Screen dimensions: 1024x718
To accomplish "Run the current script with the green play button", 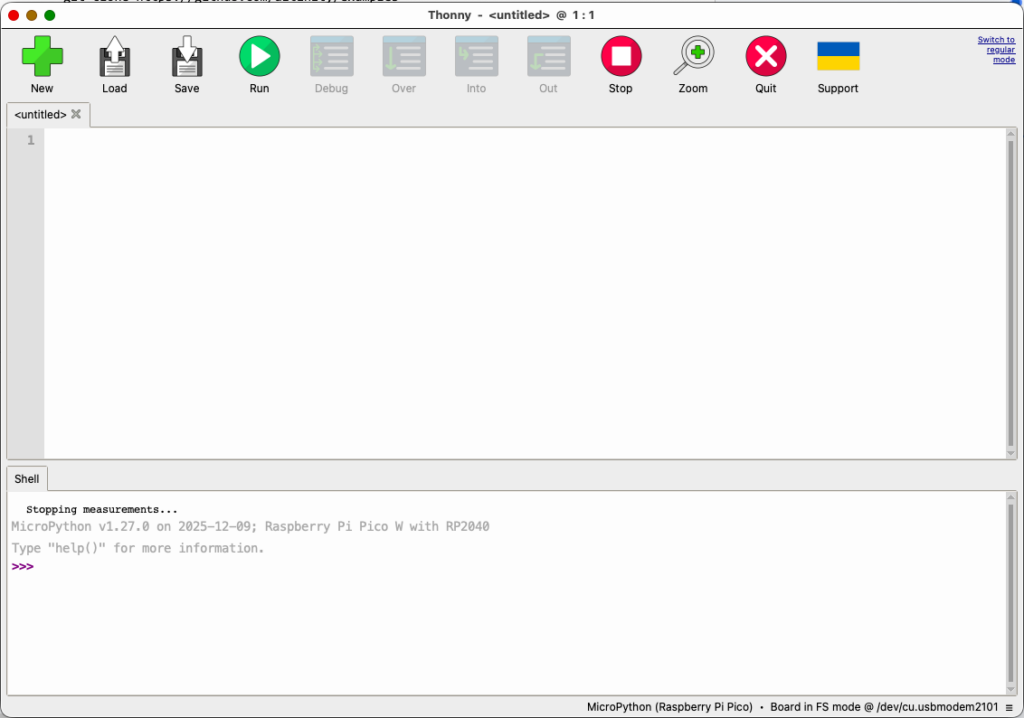I will (x=259, y=57).
